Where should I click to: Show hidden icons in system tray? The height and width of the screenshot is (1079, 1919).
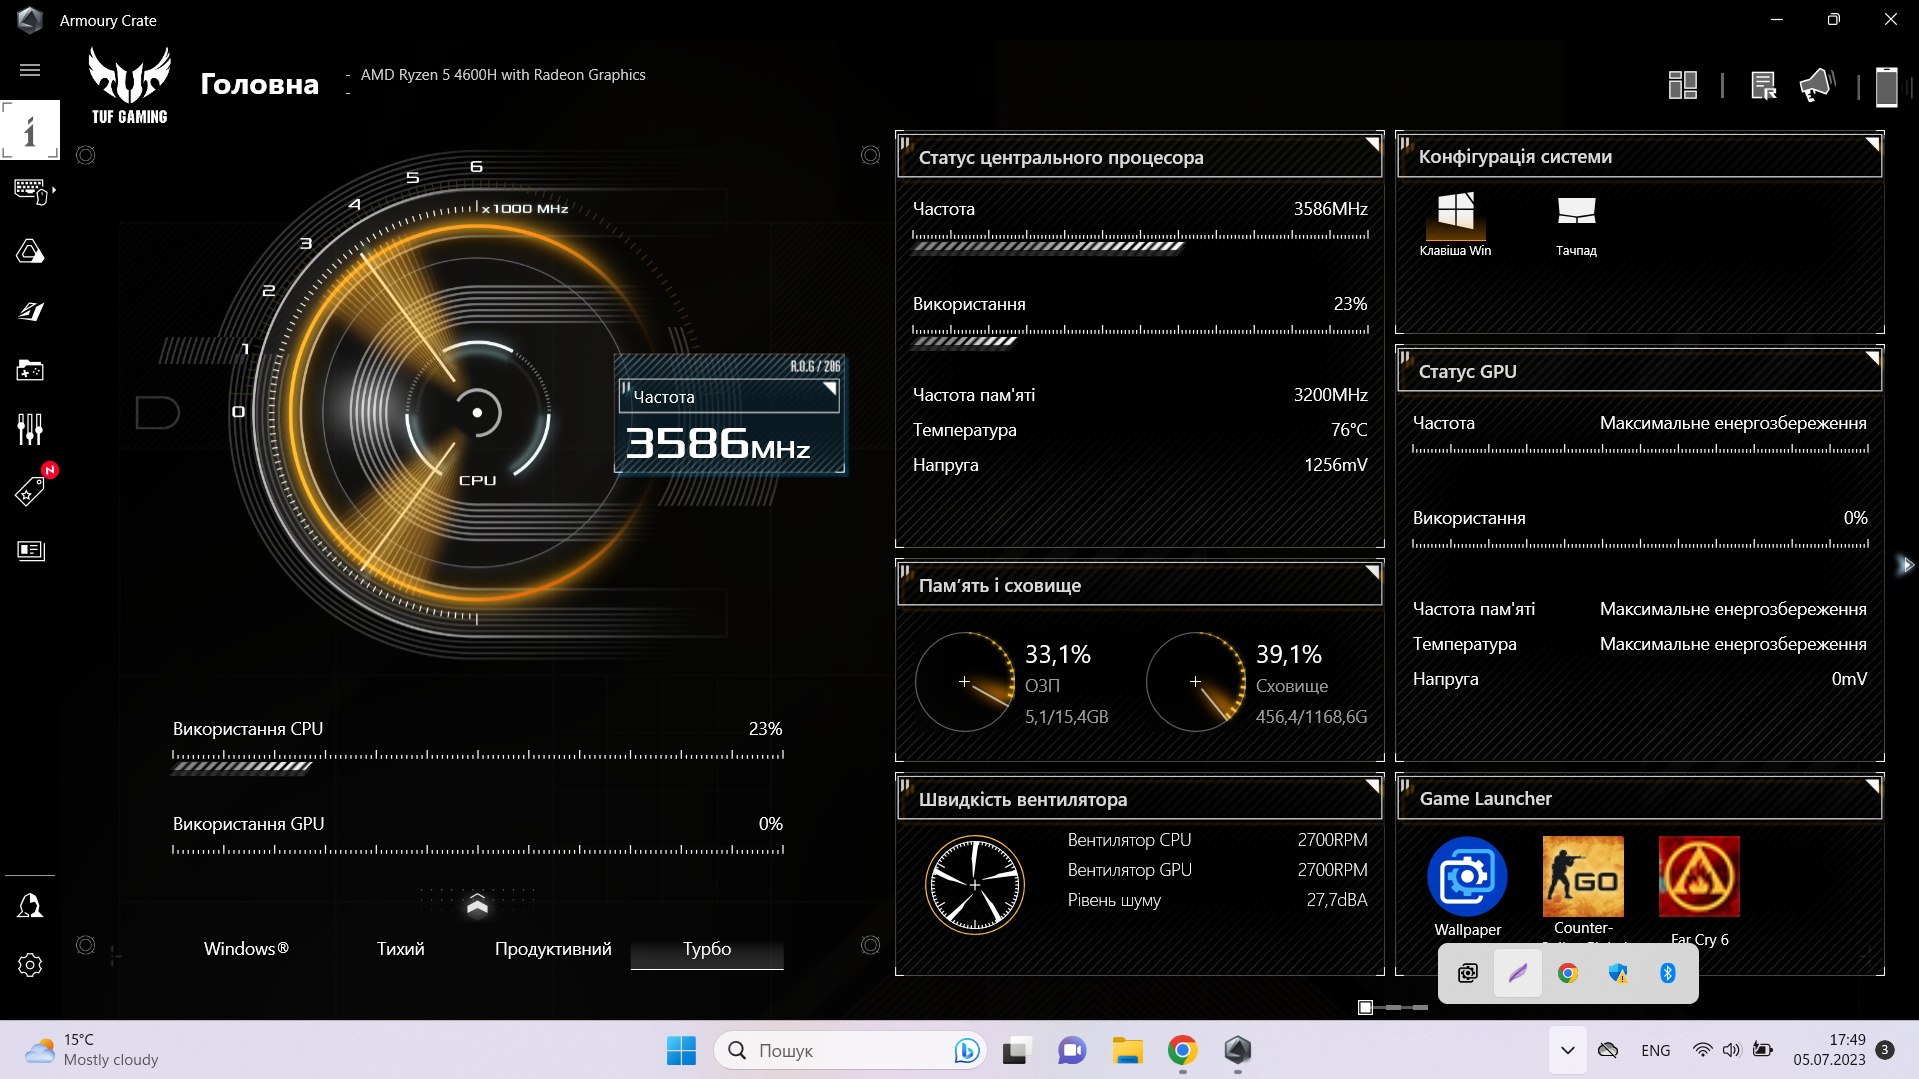[x=1567, y=1050]
